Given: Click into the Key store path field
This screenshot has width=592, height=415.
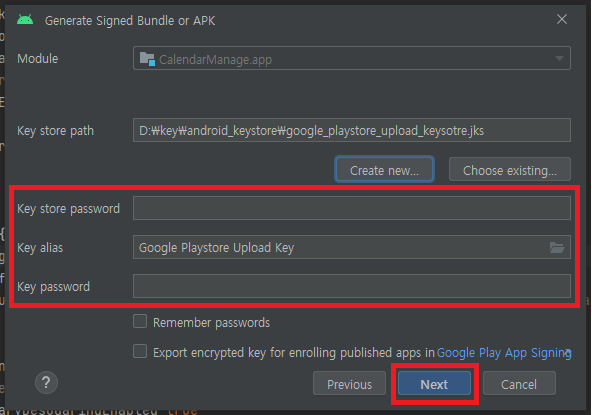Looking at the screenshot, I should [x=352, y=130].
